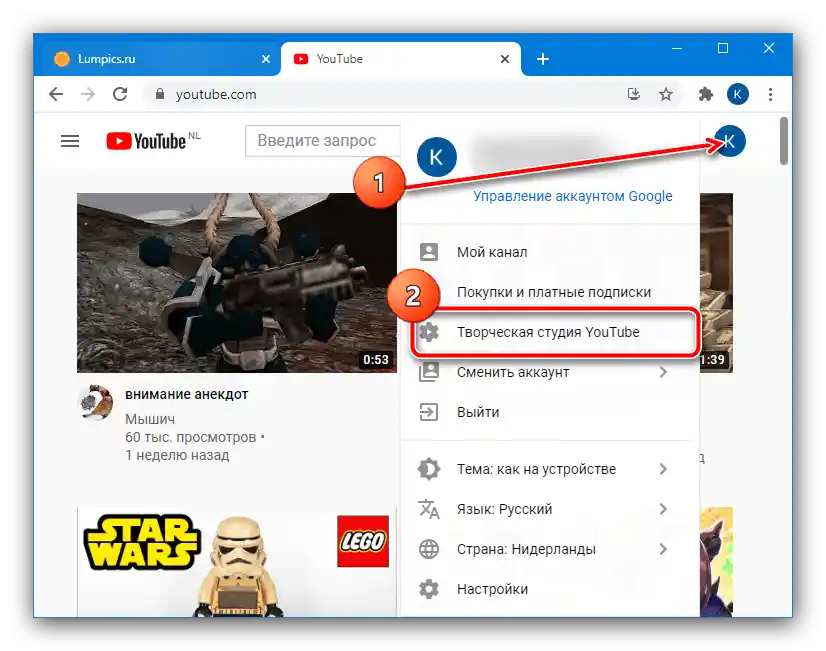Expand the Язык: Русский submenu chevron
The width and height of the screenshot is (826, 651).
click(x=663, y=509)
